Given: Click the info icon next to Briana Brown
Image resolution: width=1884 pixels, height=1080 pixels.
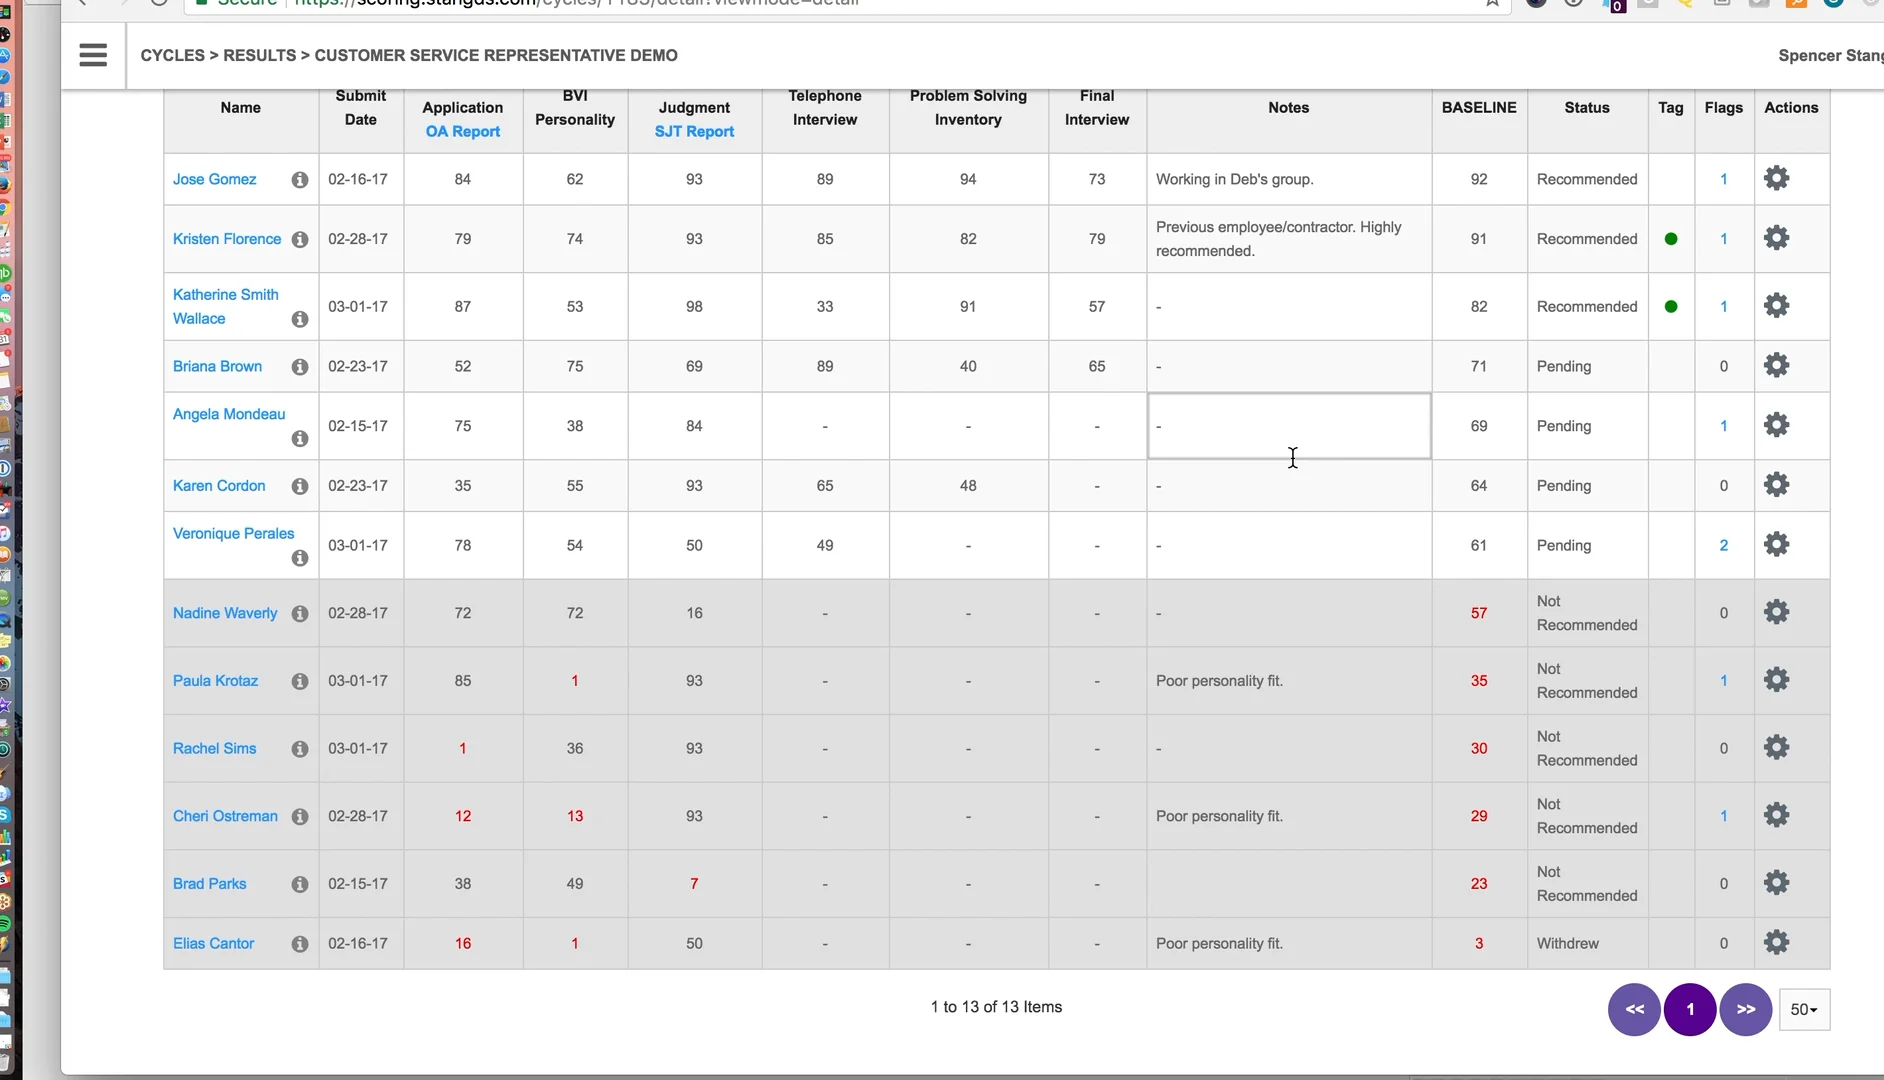Looking at the screenshot, I should [x=299, y=367].
